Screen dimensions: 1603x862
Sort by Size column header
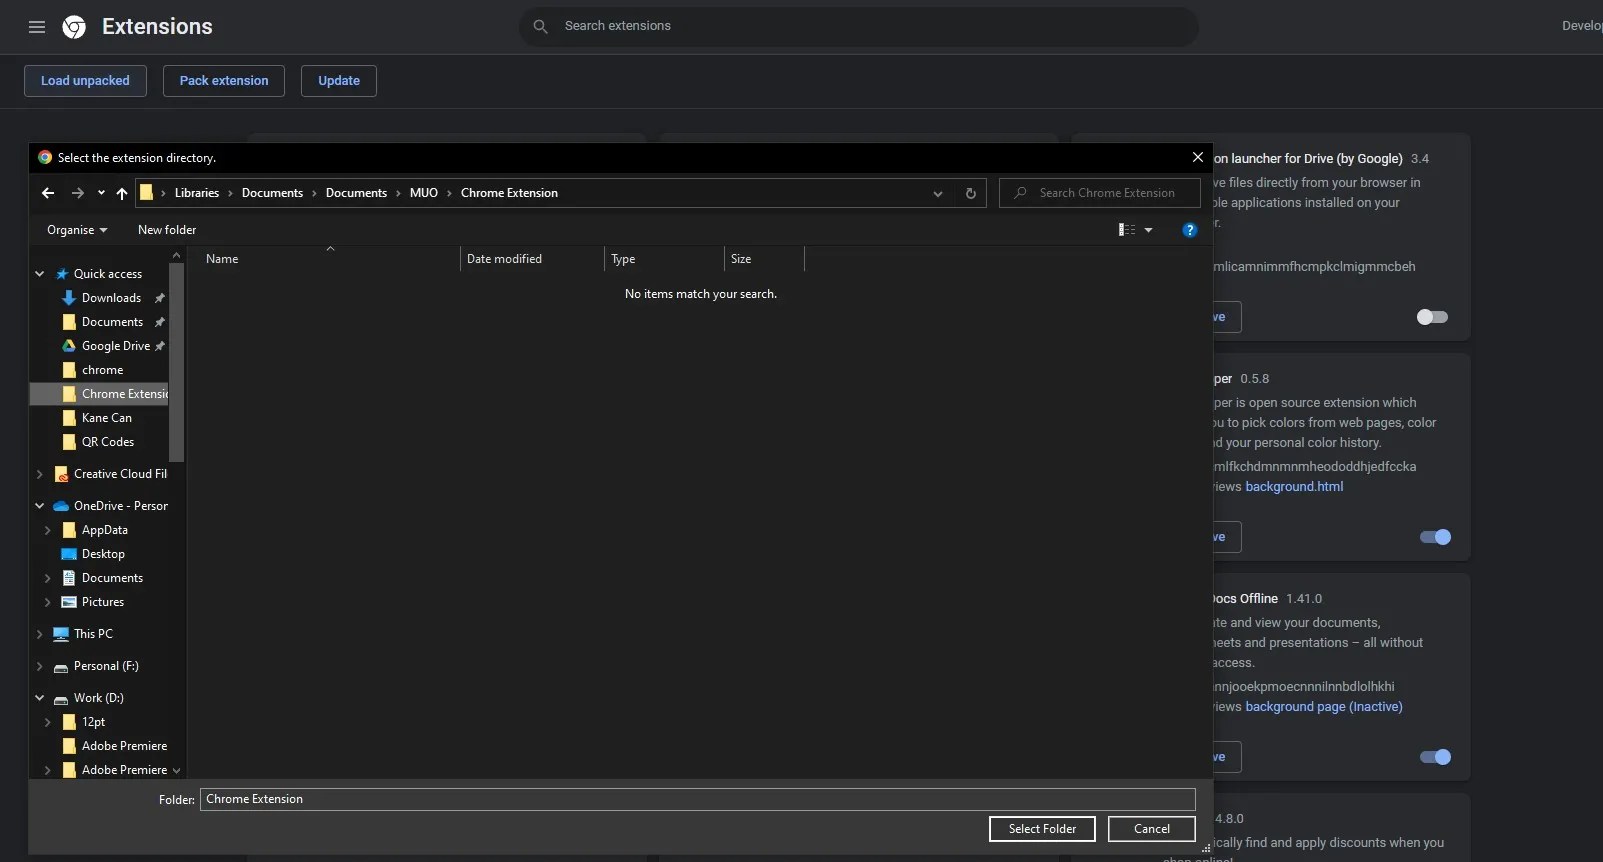pyautogui.click(x=764, y=259)
